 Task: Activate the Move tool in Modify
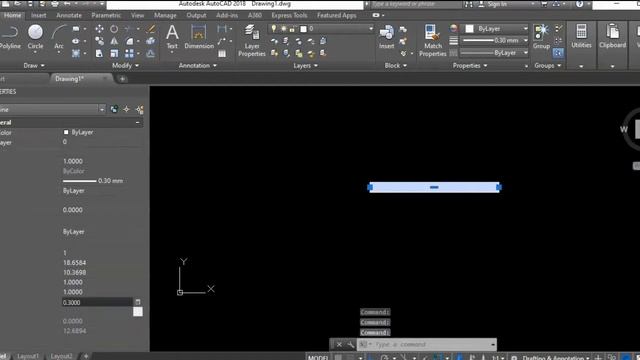point(99,29)
